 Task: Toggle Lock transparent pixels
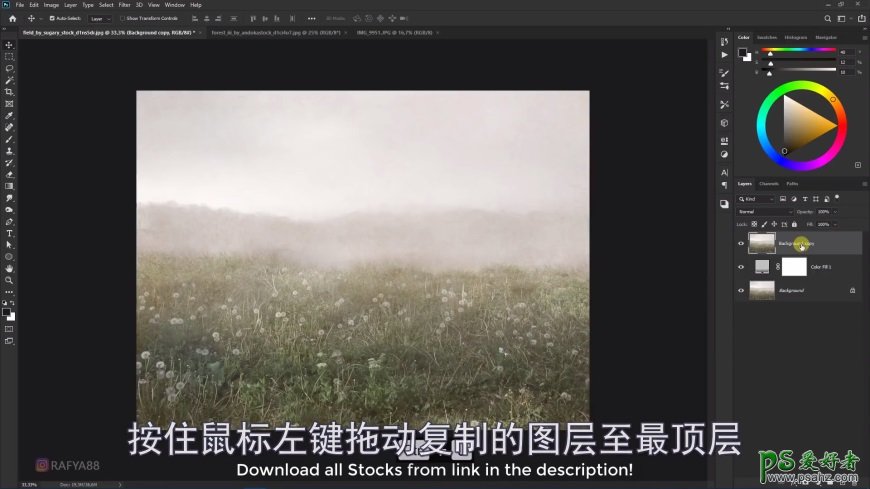pyautogui.click(x=754, y=224)
